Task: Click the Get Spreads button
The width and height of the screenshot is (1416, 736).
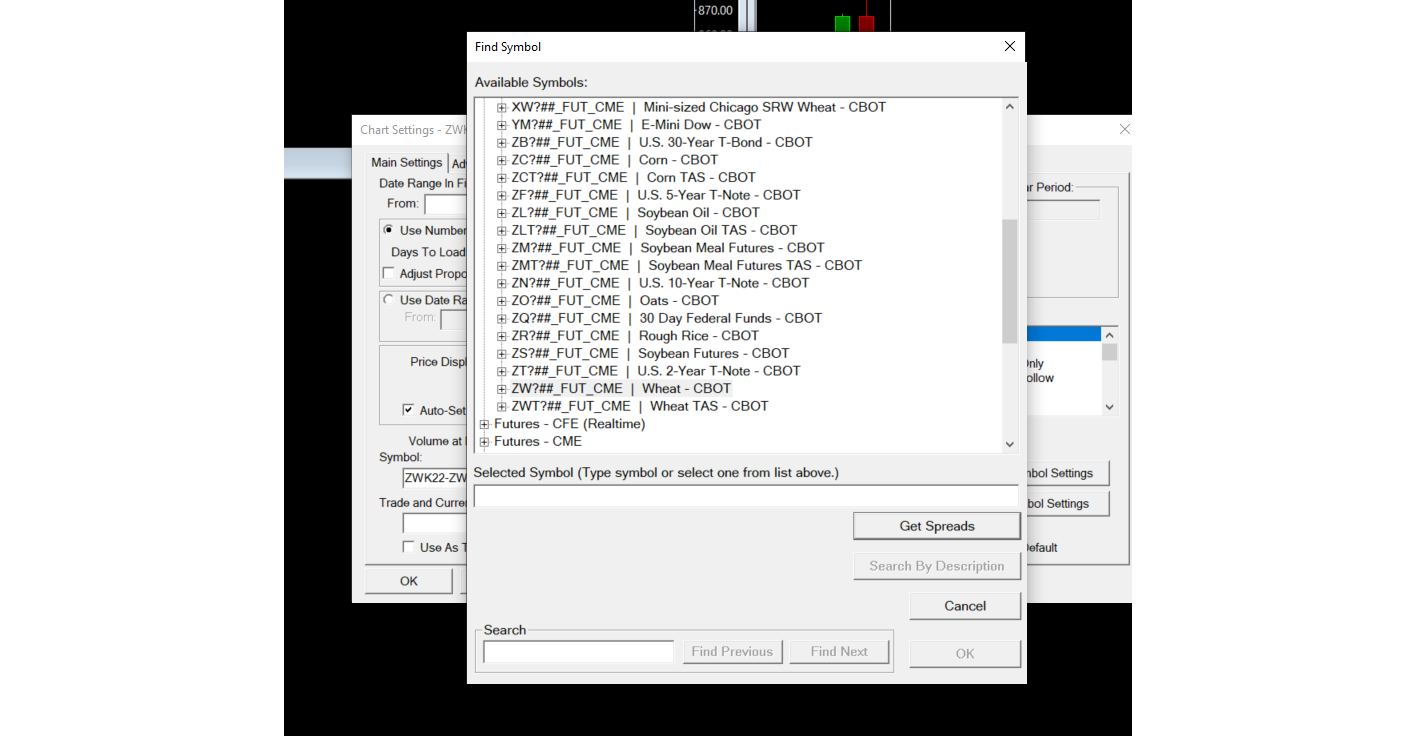Action: pos(937,526)
